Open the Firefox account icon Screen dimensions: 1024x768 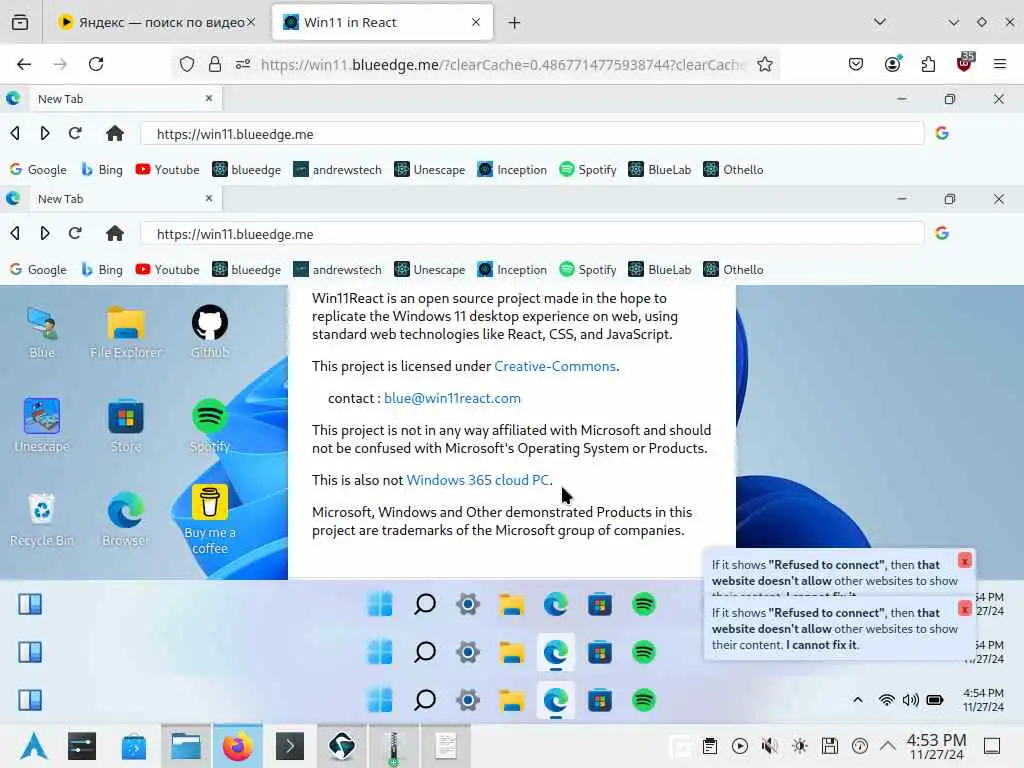[x=893, y=63]
